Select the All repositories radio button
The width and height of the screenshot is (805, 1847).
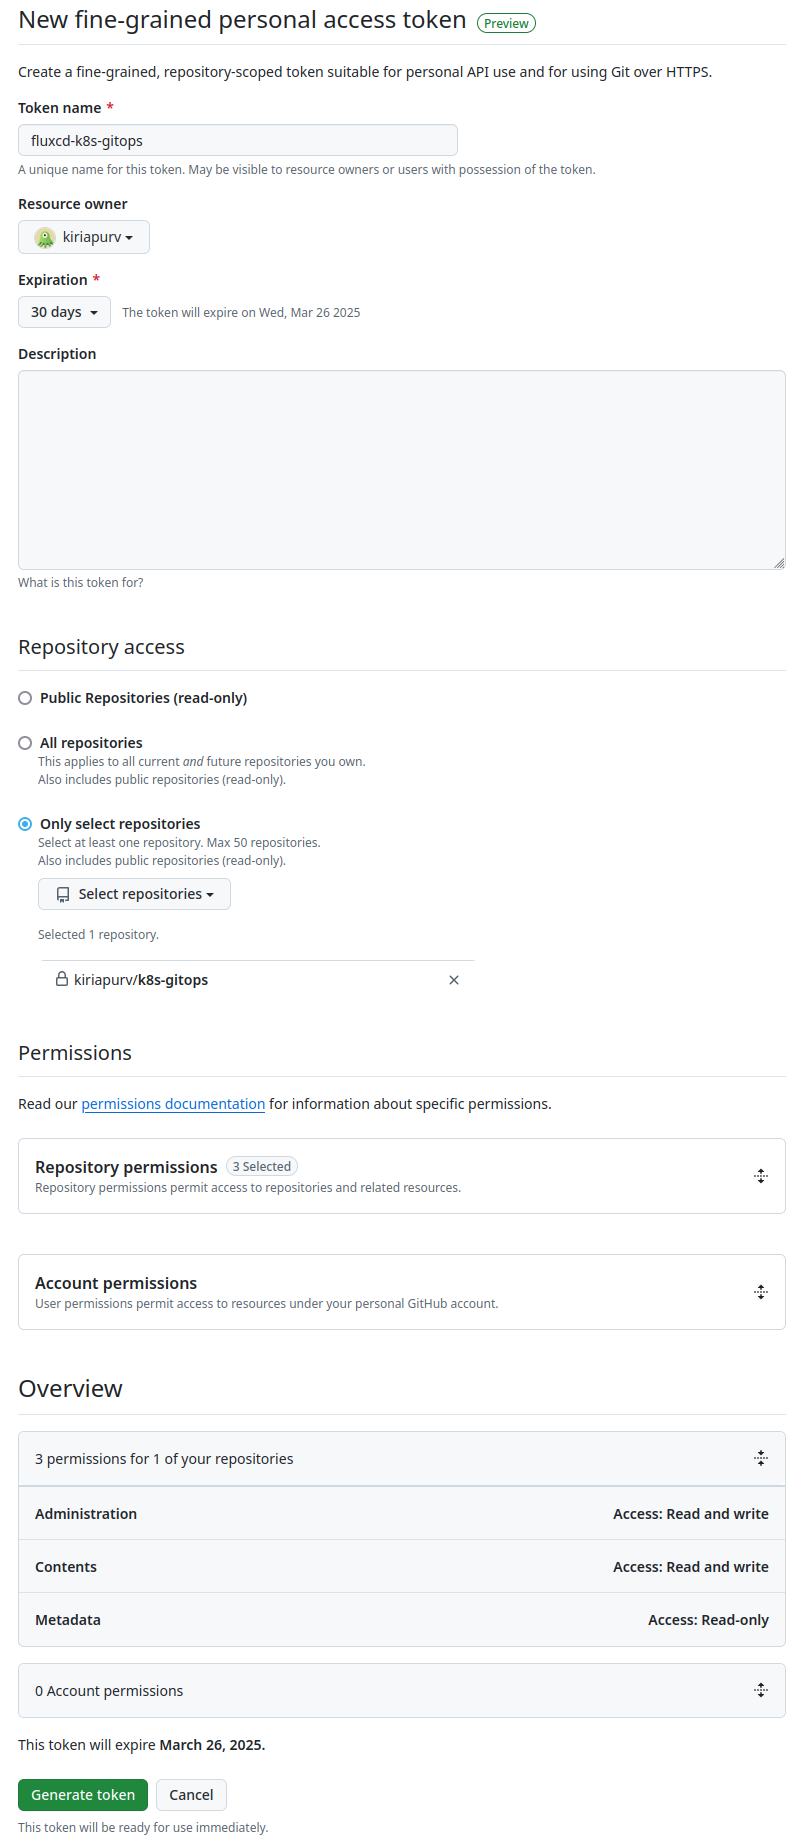(x=25, y=743)
